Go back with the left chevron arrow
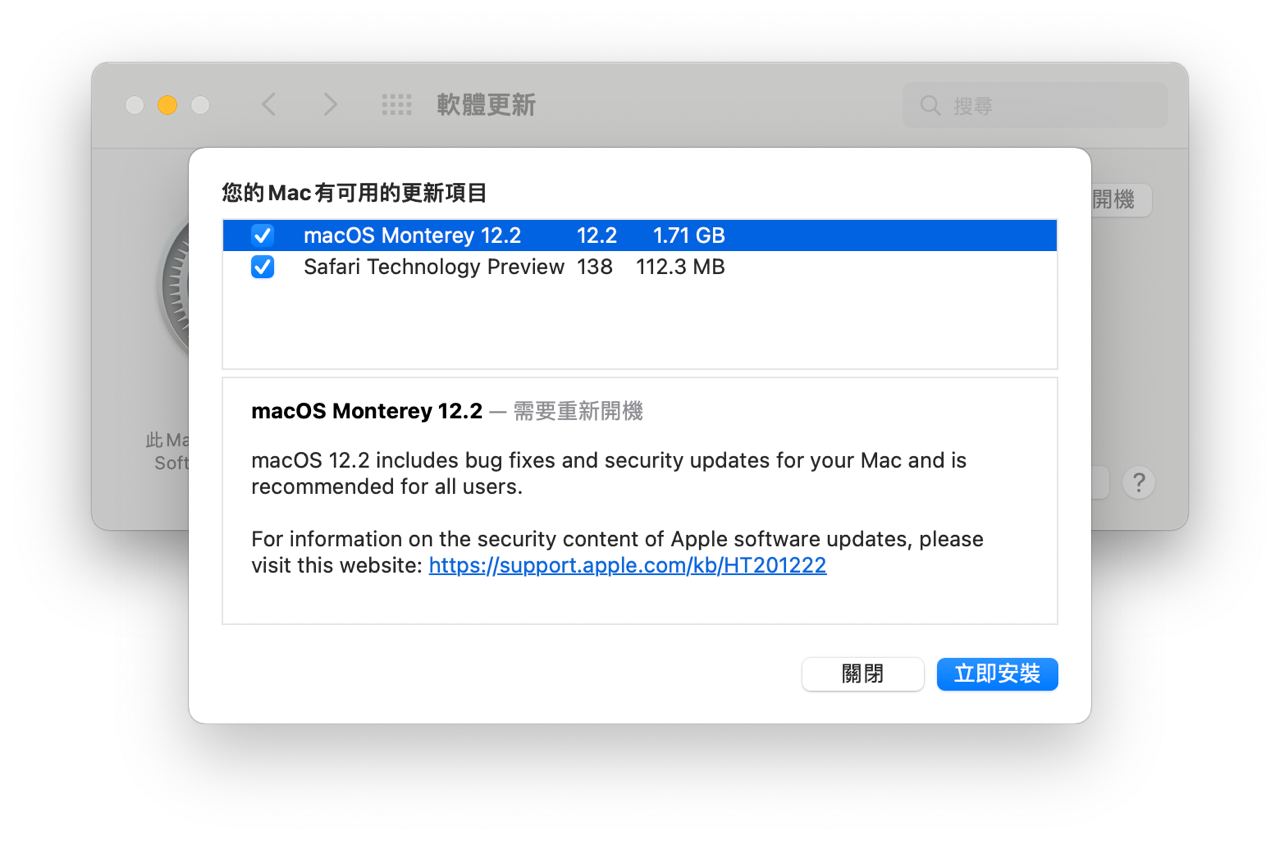The width and height of the screenshot is (1280, 845). [x=268, y=105]
